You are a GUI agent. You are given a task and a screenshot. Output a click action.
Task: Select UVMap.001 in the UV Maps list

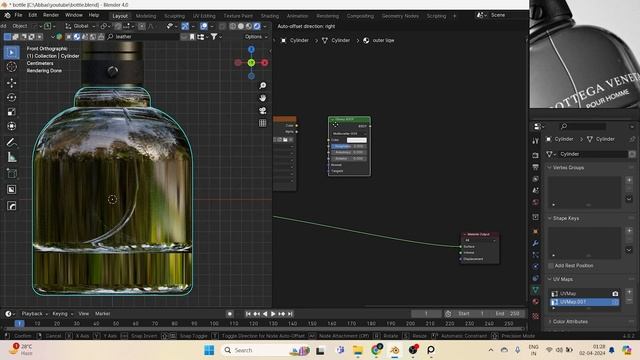pos(584,302)
